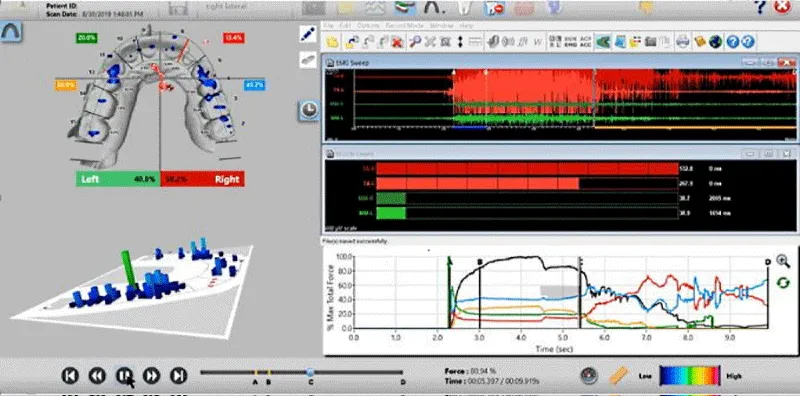The height and width of the screenshot is (396, 800).
Task: Open the dental arch view icon
Action: [x=9, y=32]
